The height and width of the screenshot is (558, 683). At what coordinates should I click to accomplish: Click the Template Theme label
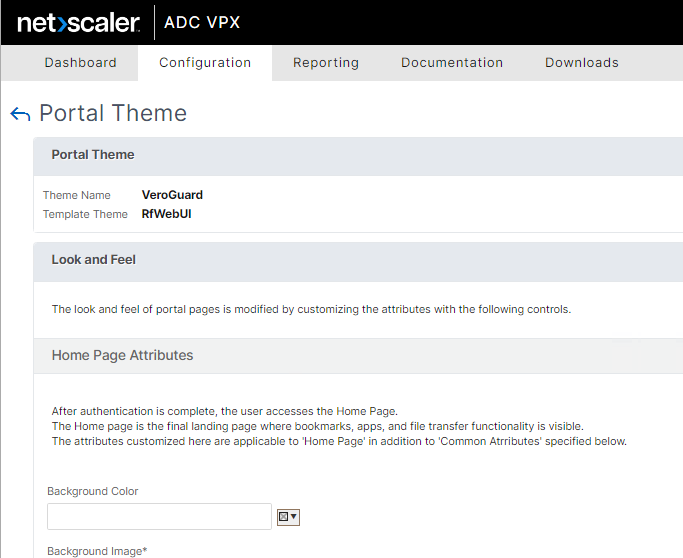(x=85, y=214)
